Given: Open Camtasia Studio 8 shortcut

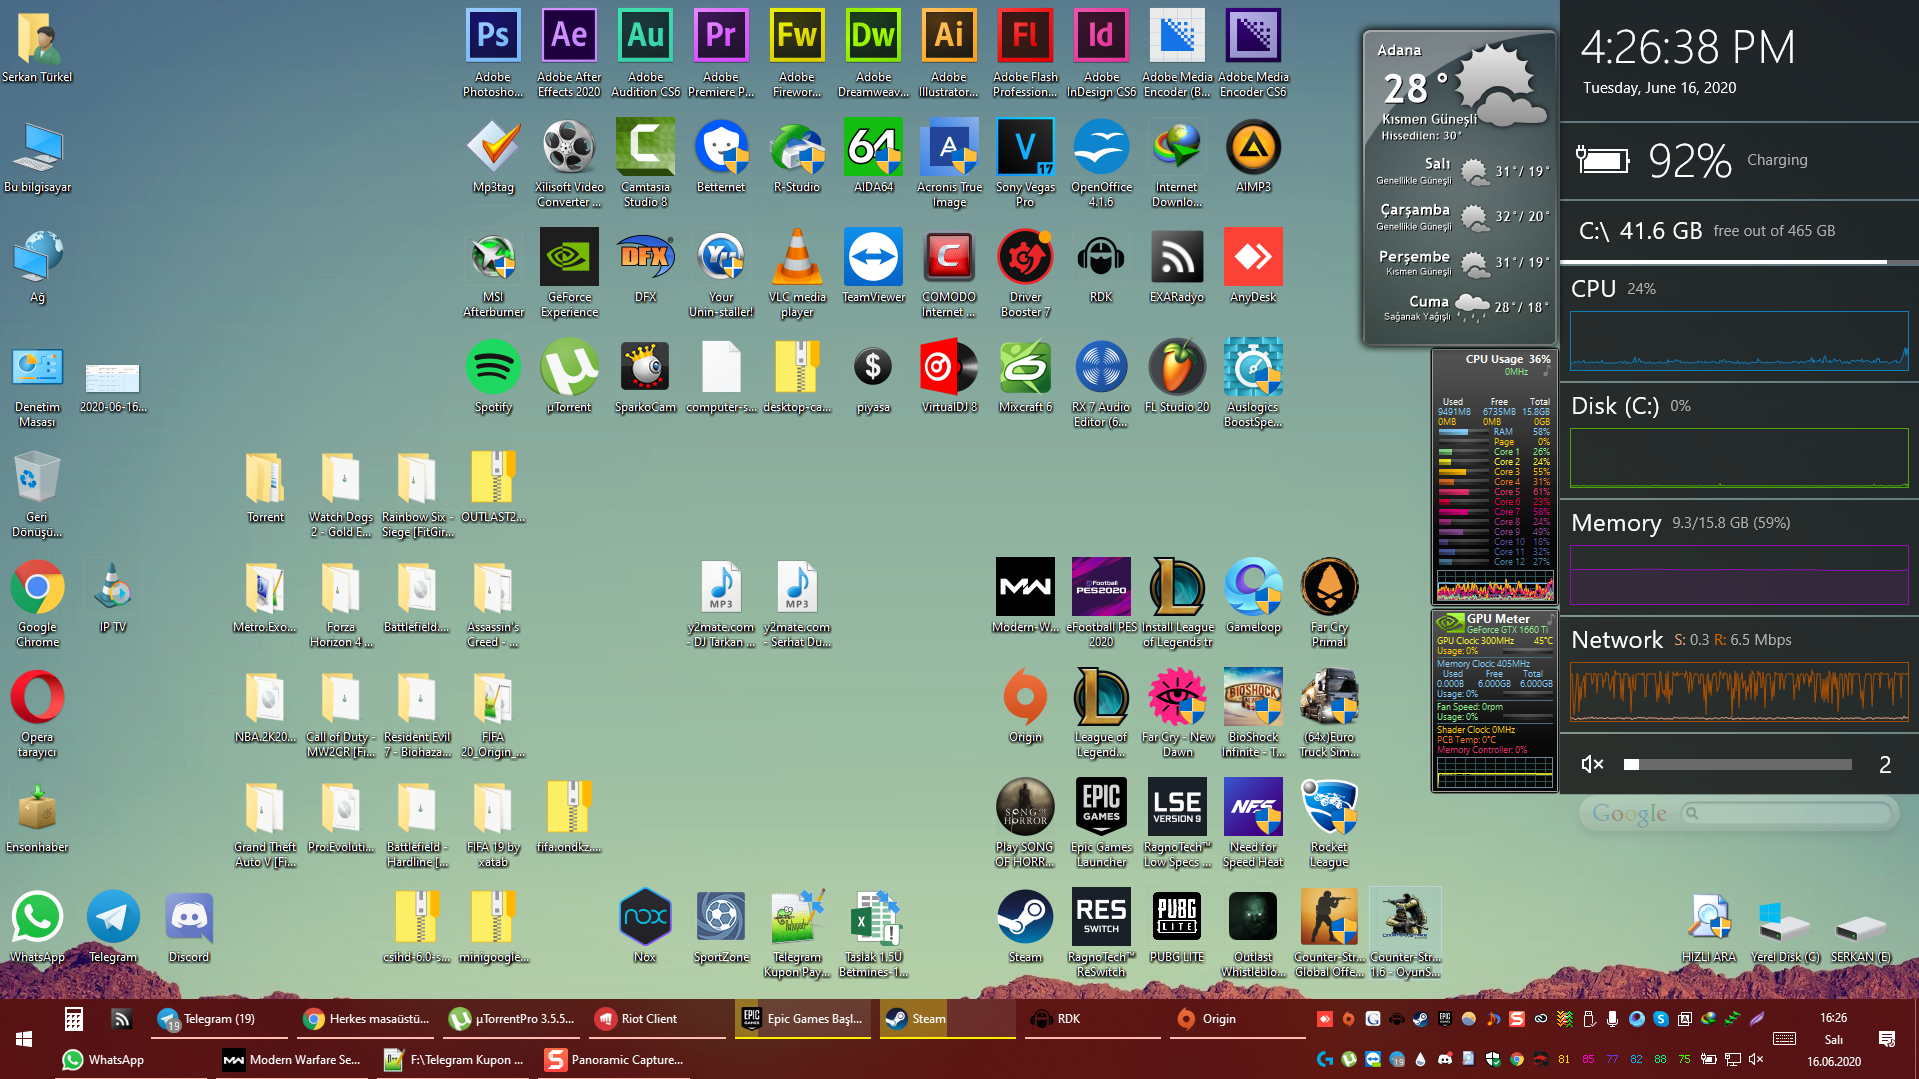Looking at the screenshot, I should (x=645, y=163).
